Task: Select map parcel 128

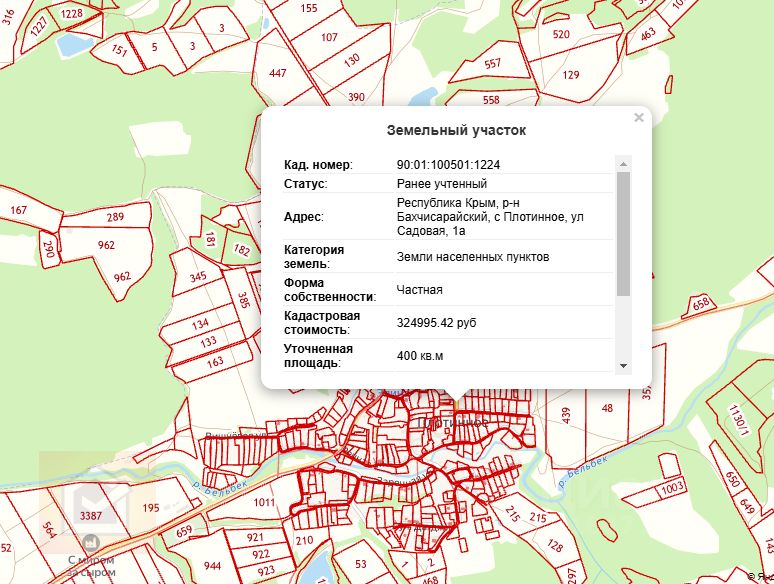Action: click(x=555, y=545)
